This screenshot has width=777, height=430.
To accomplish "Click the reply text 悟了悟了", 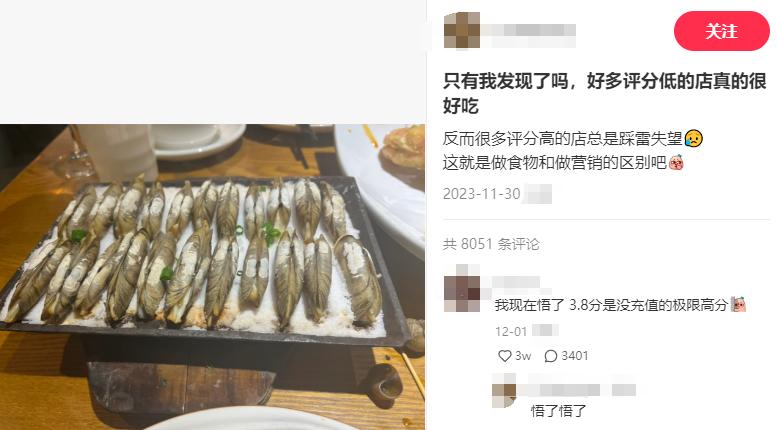I will (558, 411).
